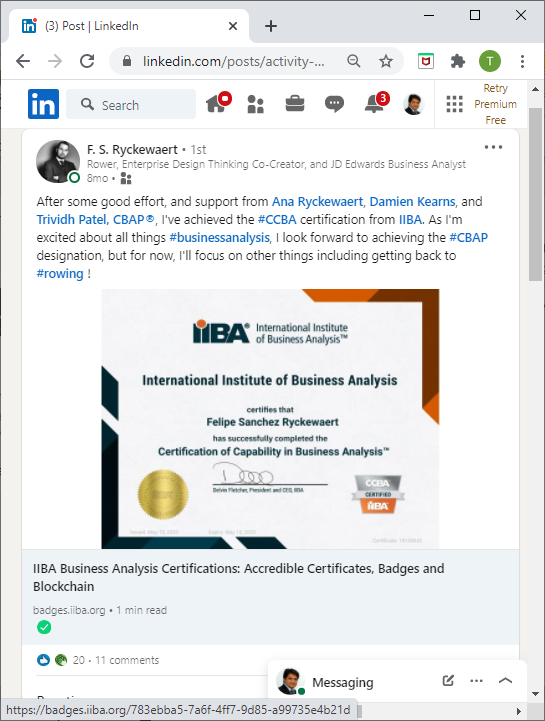545x721 pixels.
Task: Open the Work apps grid icon
Action: click(454, 104)
